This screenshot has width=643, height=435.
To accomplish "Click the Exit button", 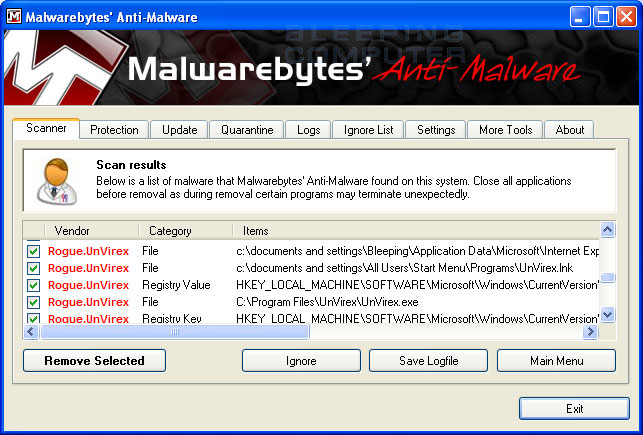I will pyautogui.click(x=574, y=409).
